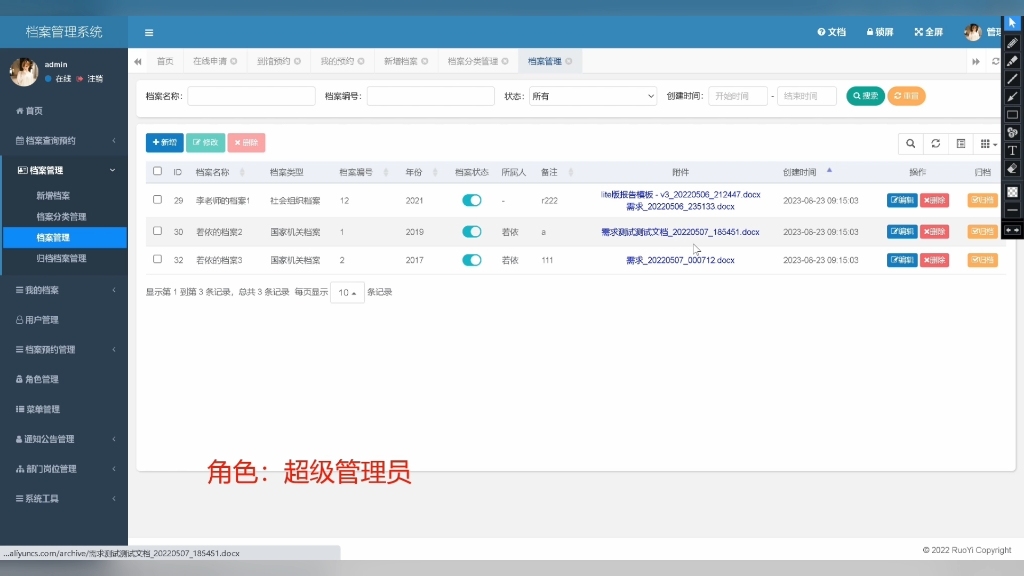
Task: Toggle status switch for 李老师的档案1
Action: (x=472, y=200)
